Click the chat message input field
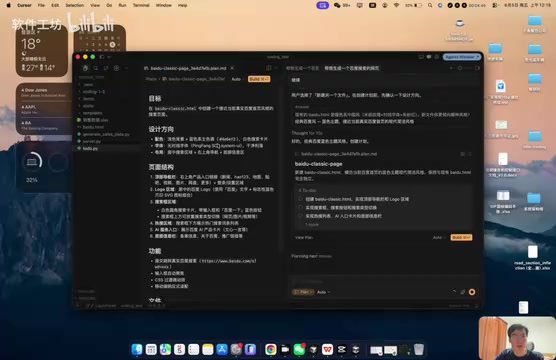This screenshot has width=556, height=360. (x=384, y=282)
